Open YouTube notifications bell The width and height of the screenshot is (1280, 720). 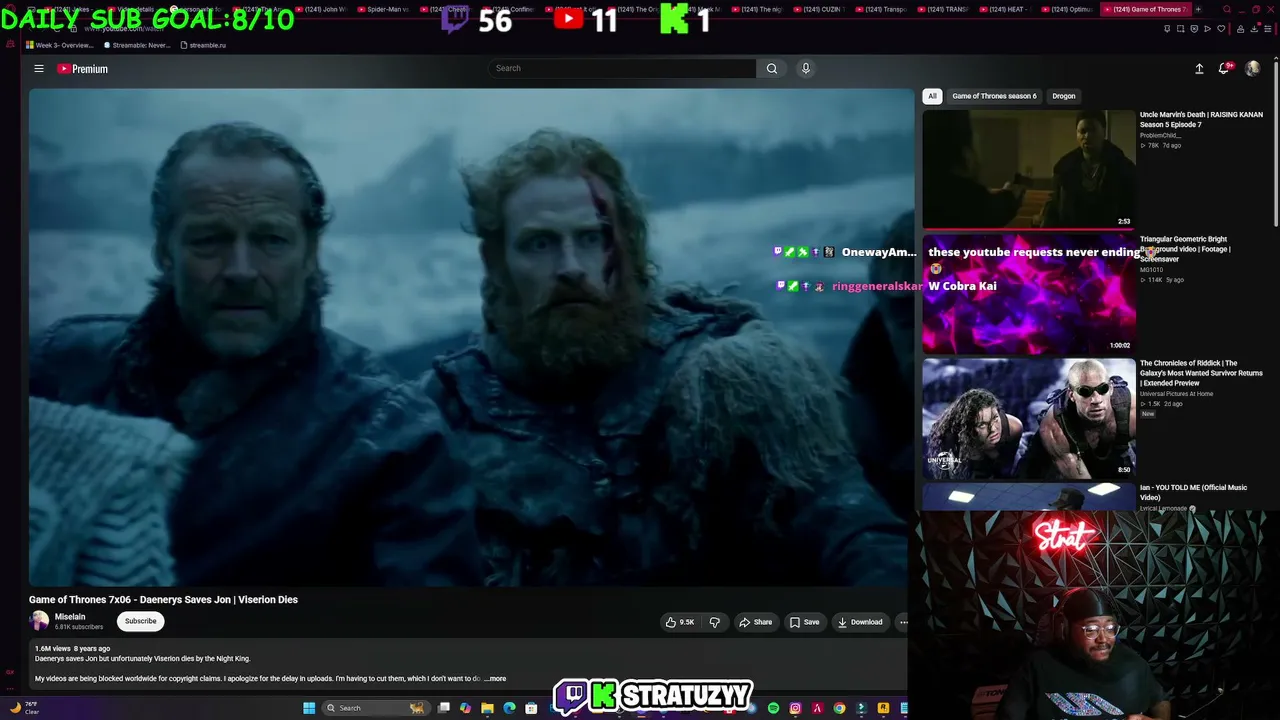coord(1224,69)
